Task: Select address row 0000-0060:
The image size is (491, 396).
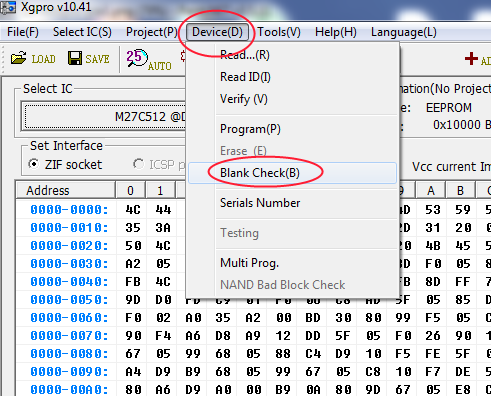Action: 69,318
